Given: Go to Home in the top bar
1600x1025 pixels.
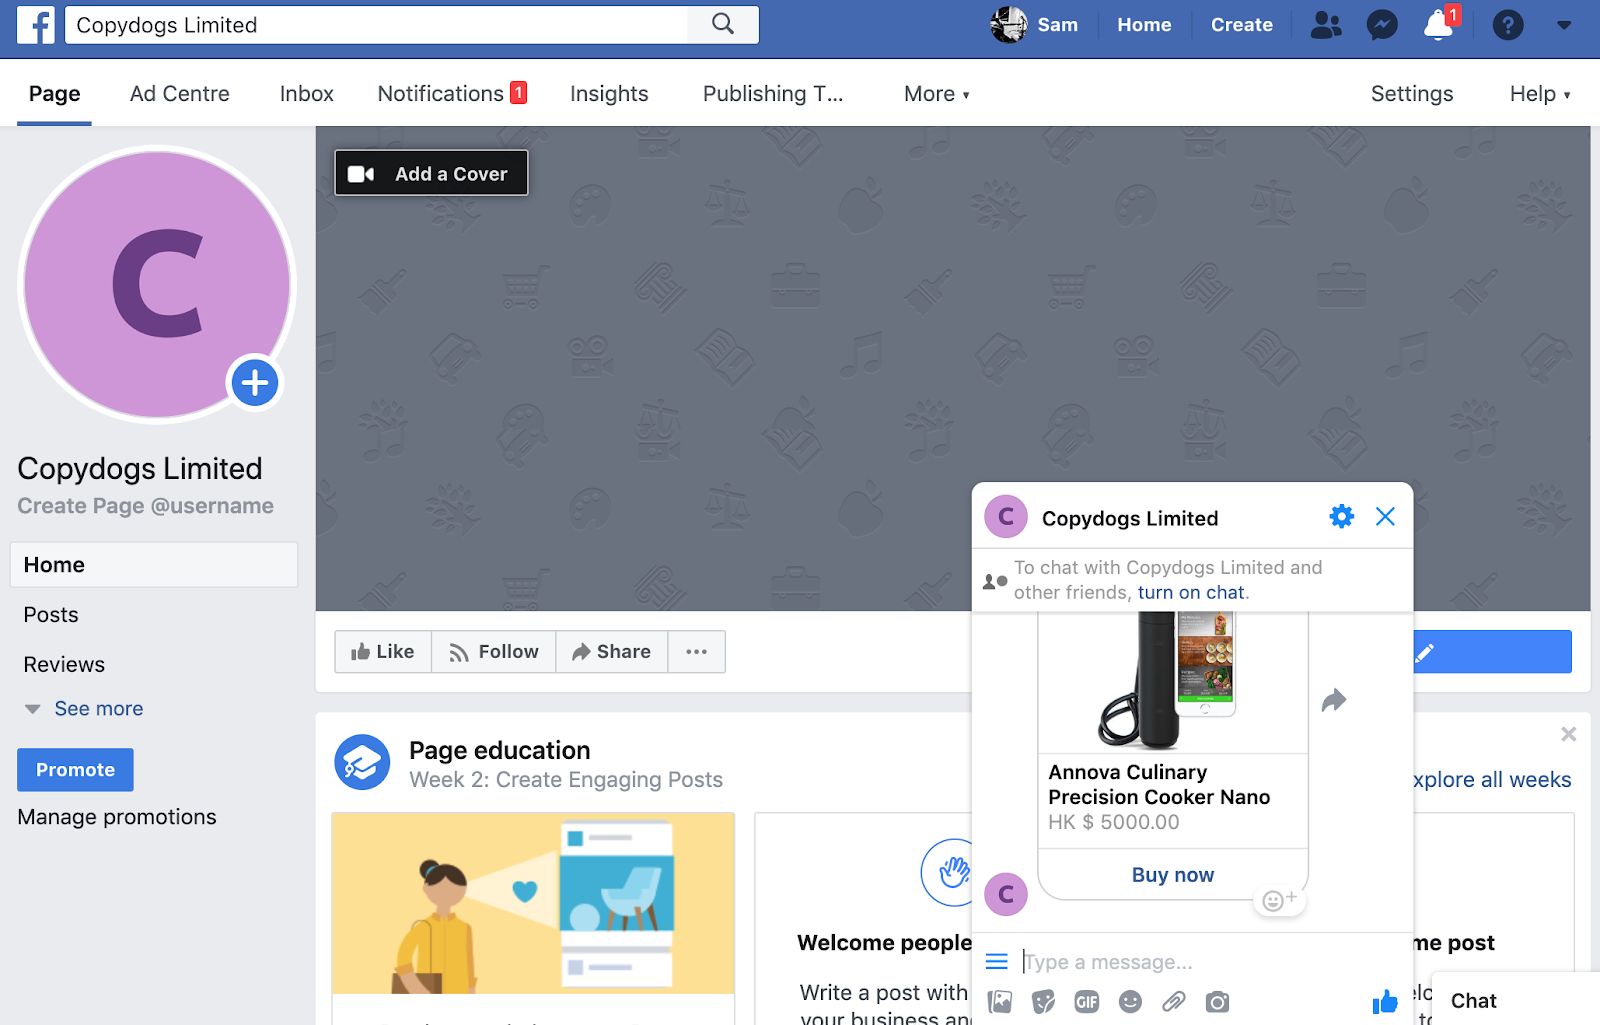Looking at the screenshot, I should pyautogui.click(x=1144, y=25).
